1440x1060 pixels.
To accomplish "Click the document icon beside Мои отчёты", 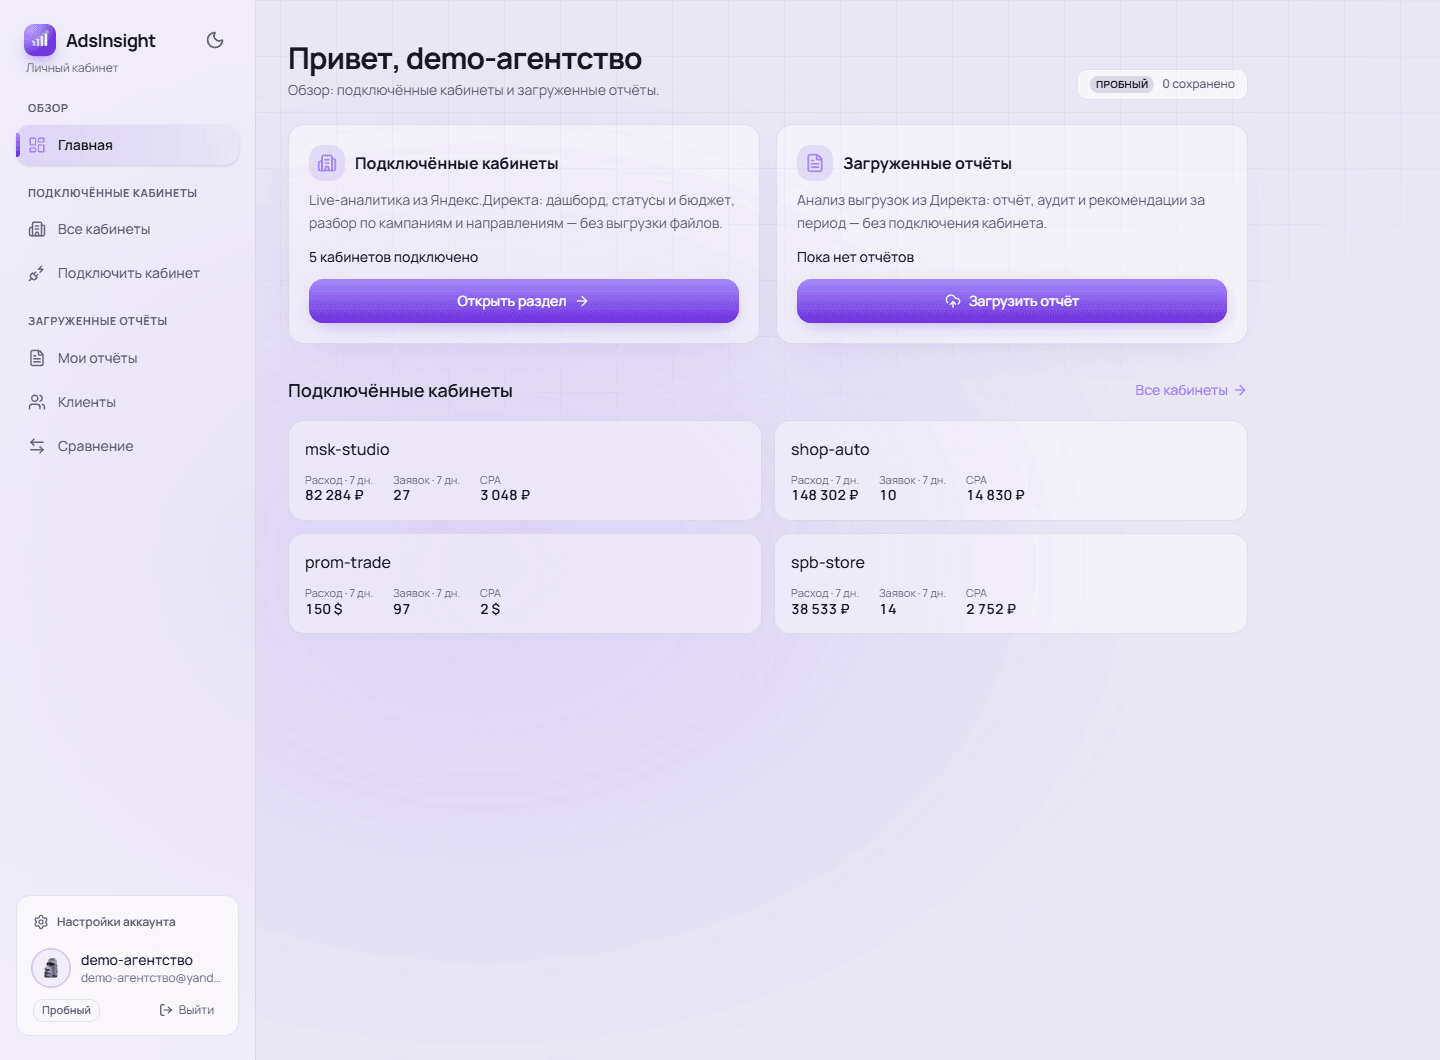I will [37, 358].
